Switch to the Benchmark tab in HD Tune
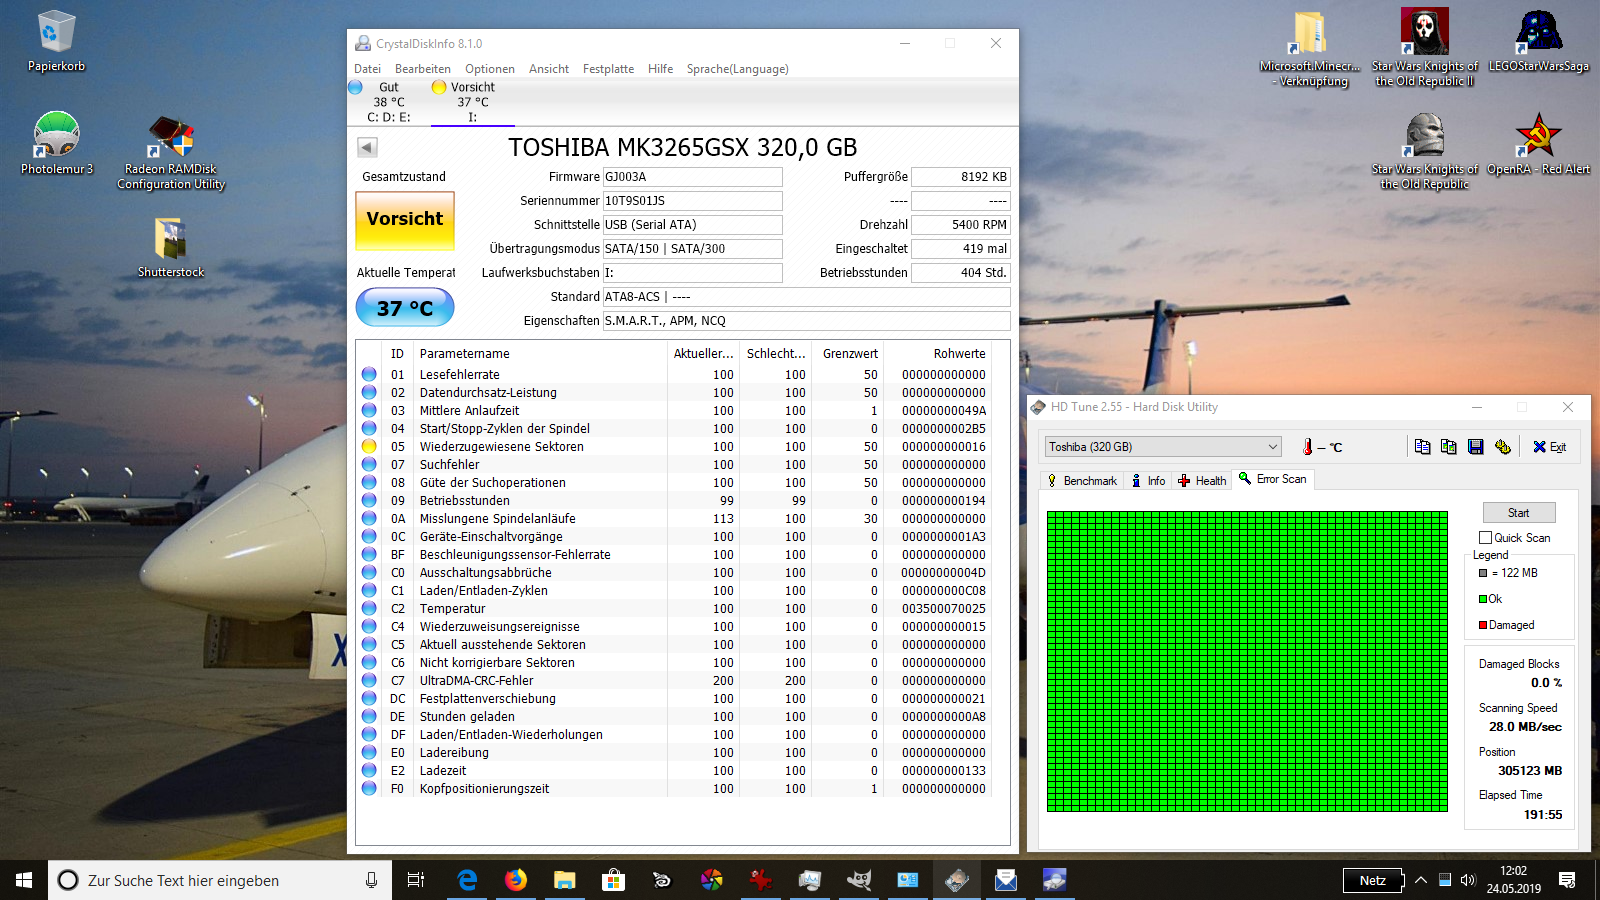This screenshot has width=1600, height=900. [1081, 481]
